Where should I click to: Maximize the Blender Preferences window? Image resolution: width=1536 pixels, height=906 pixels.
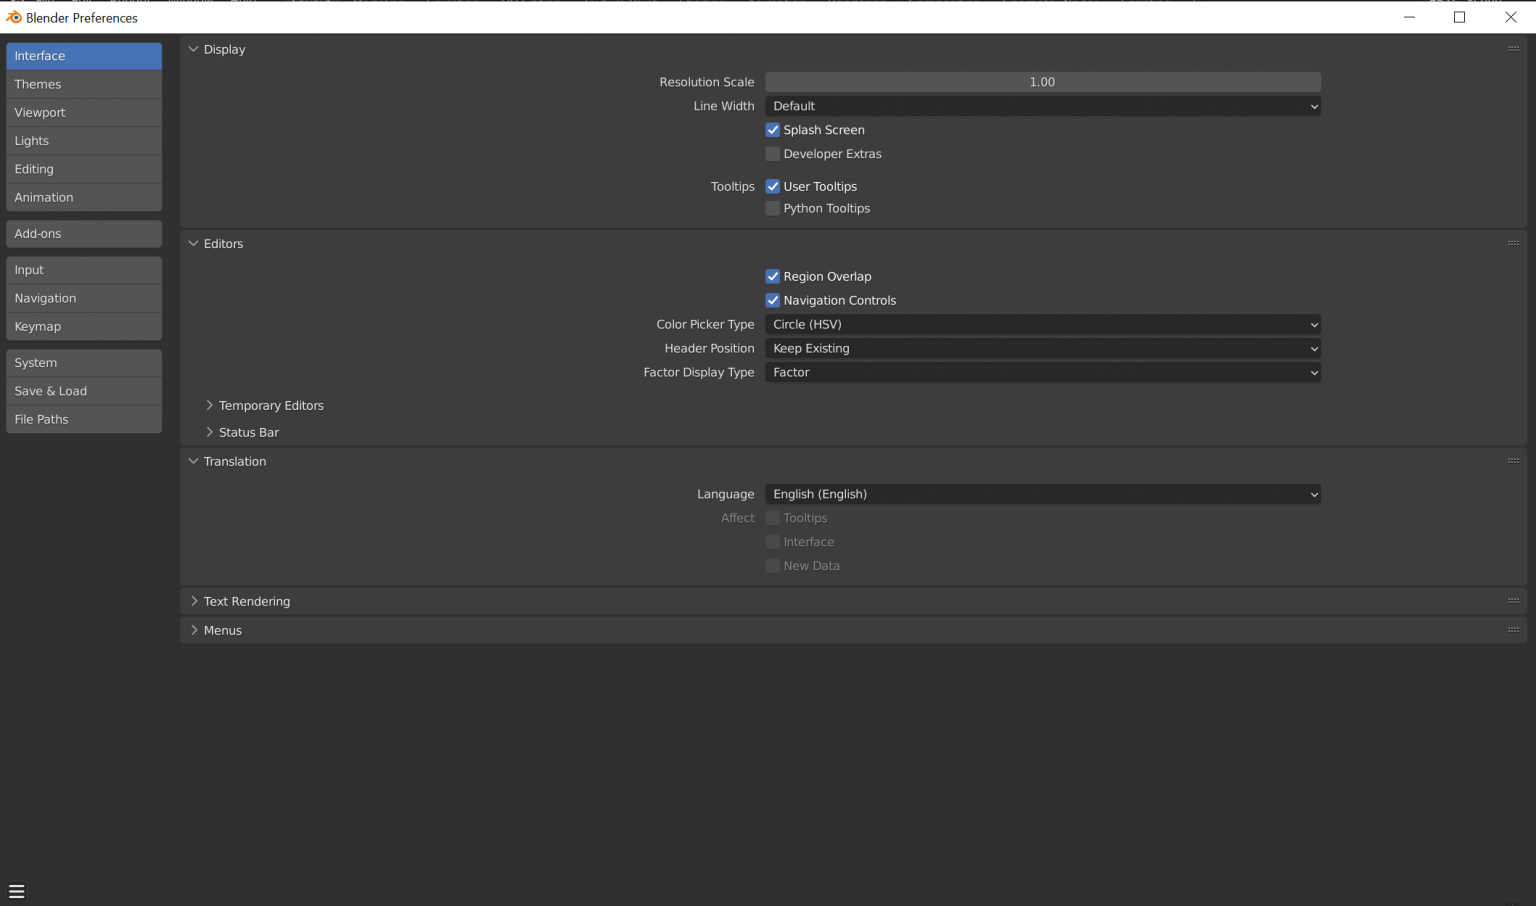pyautogui.click(x=1459, y=17)
